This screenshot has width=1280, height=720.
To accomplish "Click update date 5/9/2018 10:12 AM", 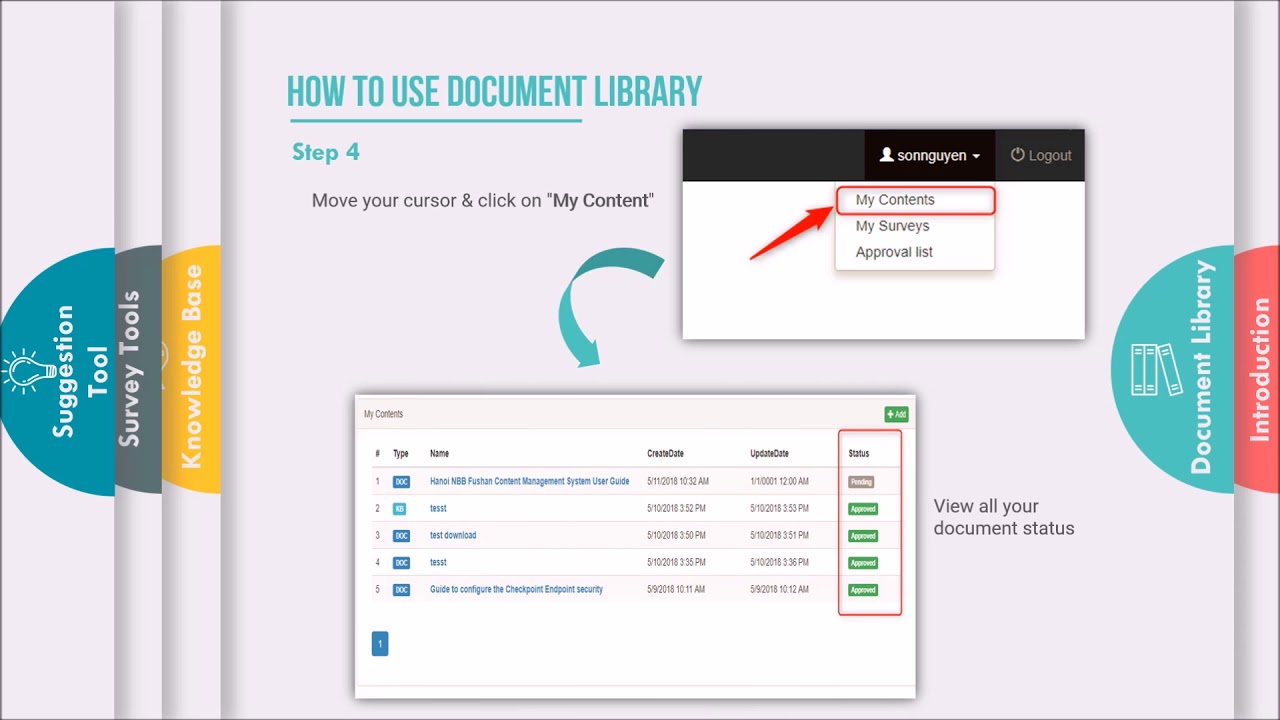I will (779, 589).
